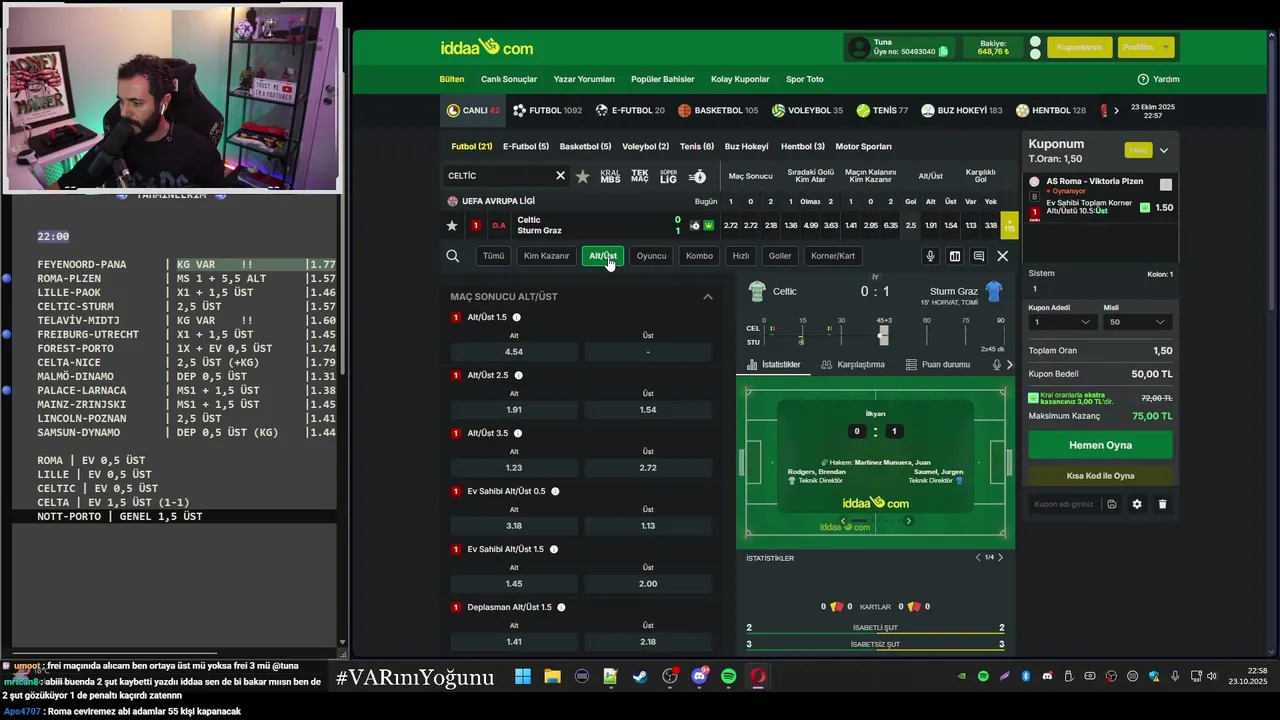Open Popüler Bahisler link
The image size is (1280, 720).
pos(662,79)
